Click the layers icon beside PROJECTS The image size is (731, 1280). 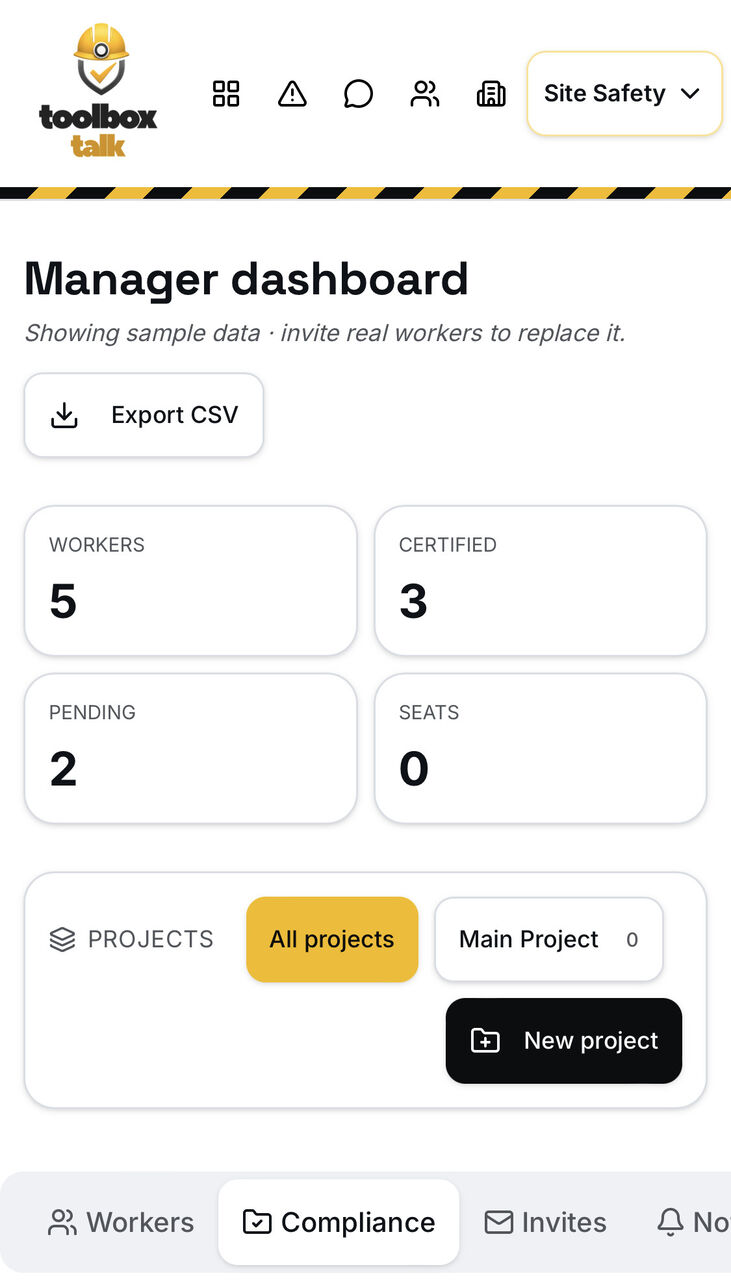[62, 940]
